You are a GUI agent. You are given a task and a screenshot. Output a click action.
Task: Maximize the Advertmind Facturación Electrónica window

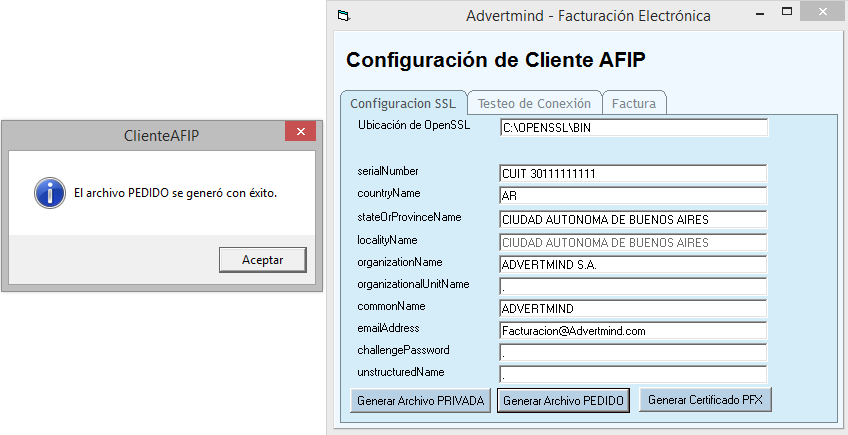point(787,11)
